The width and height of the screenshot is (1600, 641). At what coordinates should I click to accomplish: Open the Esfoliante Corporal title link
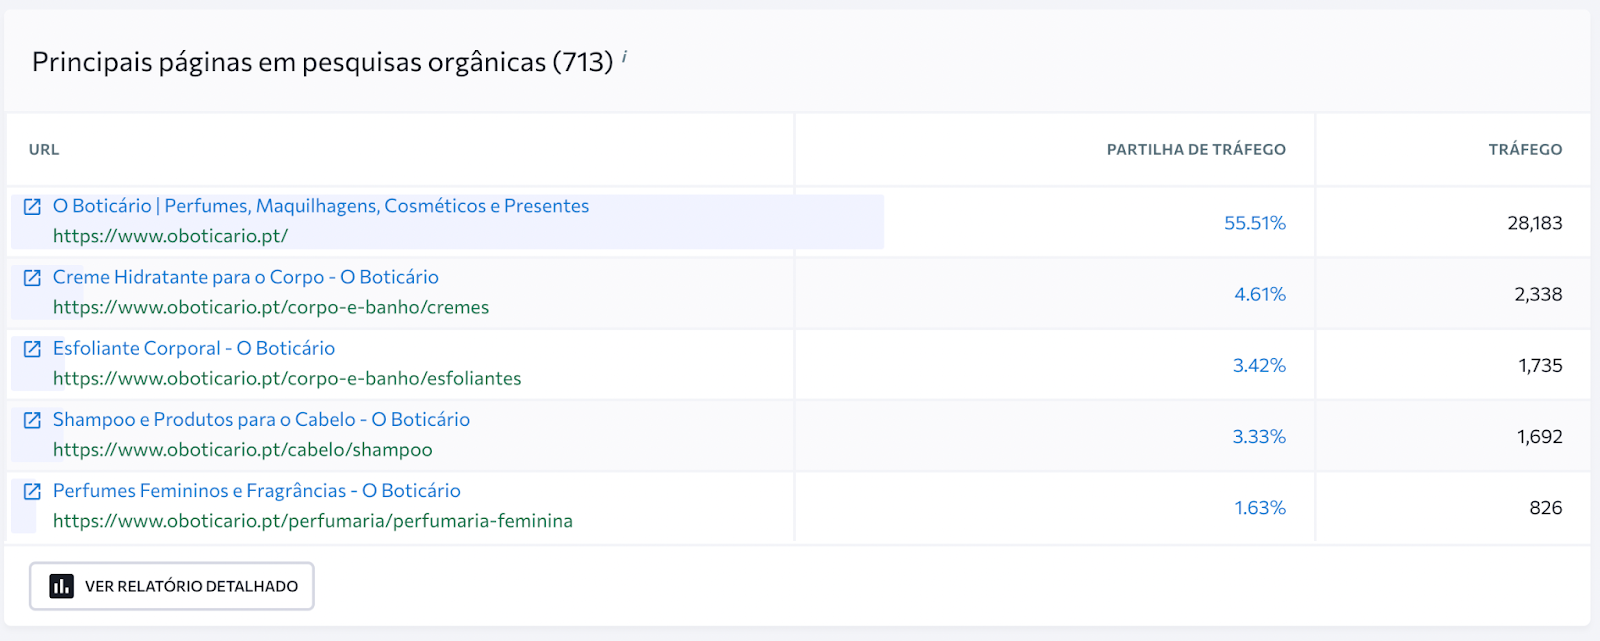(194, 348)
